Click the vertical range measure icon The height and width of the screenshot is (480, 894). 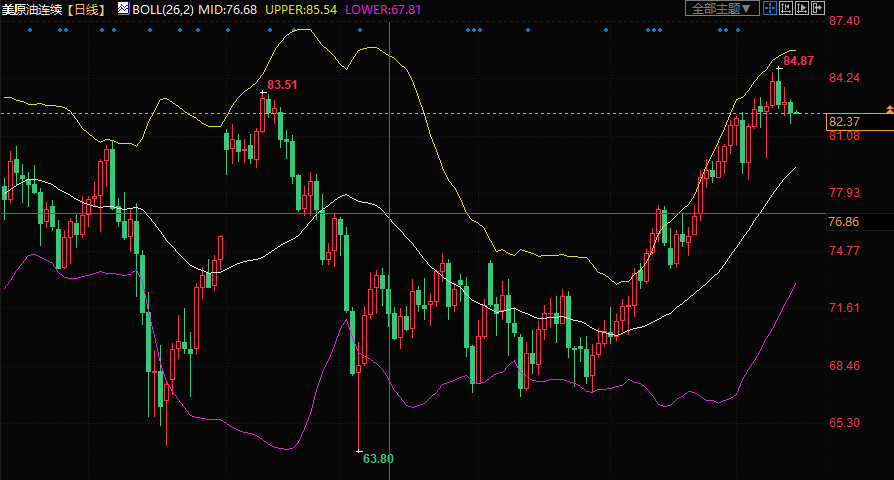point(786,8)
